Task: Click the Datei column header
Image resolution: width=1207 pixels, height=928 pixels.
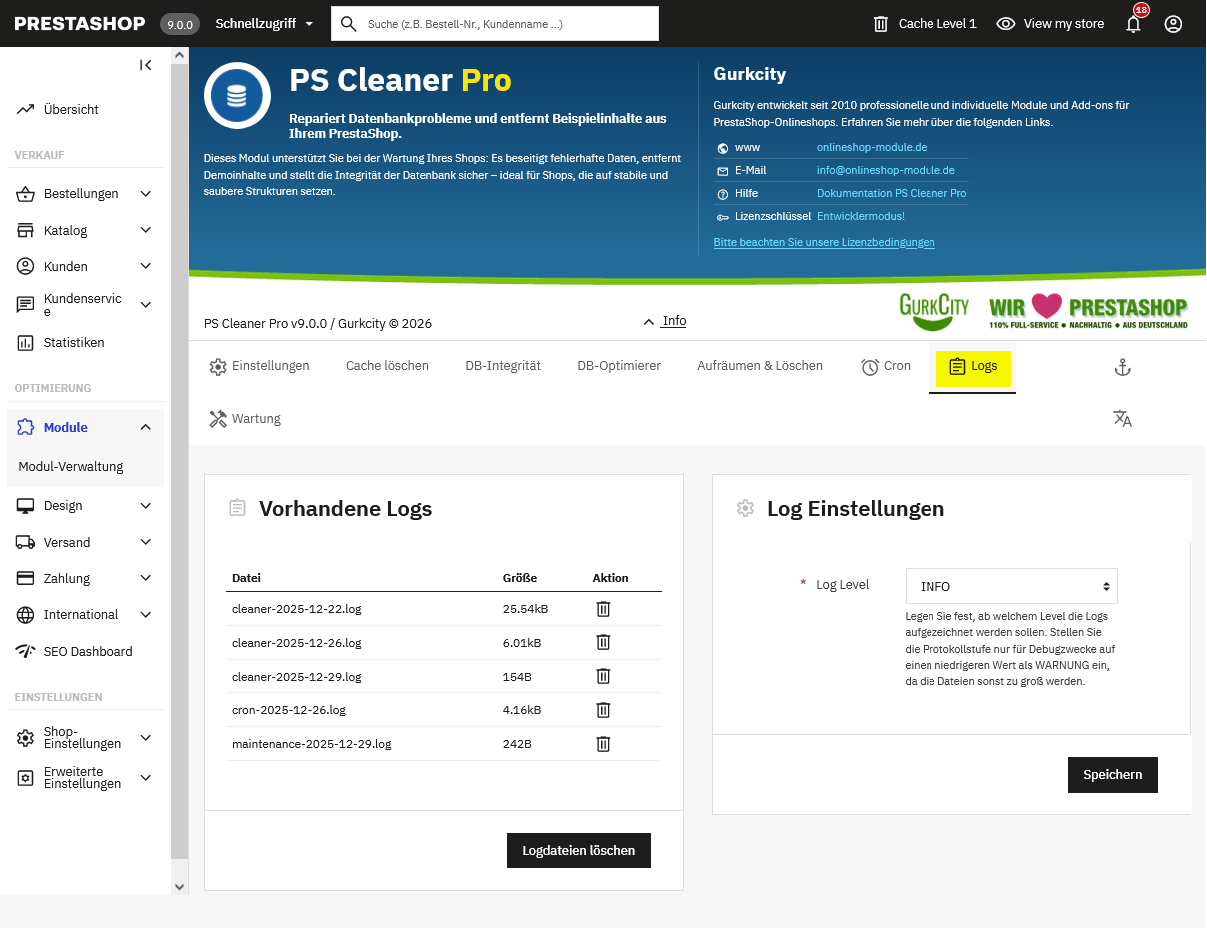Action: click(x=246, y=578)
